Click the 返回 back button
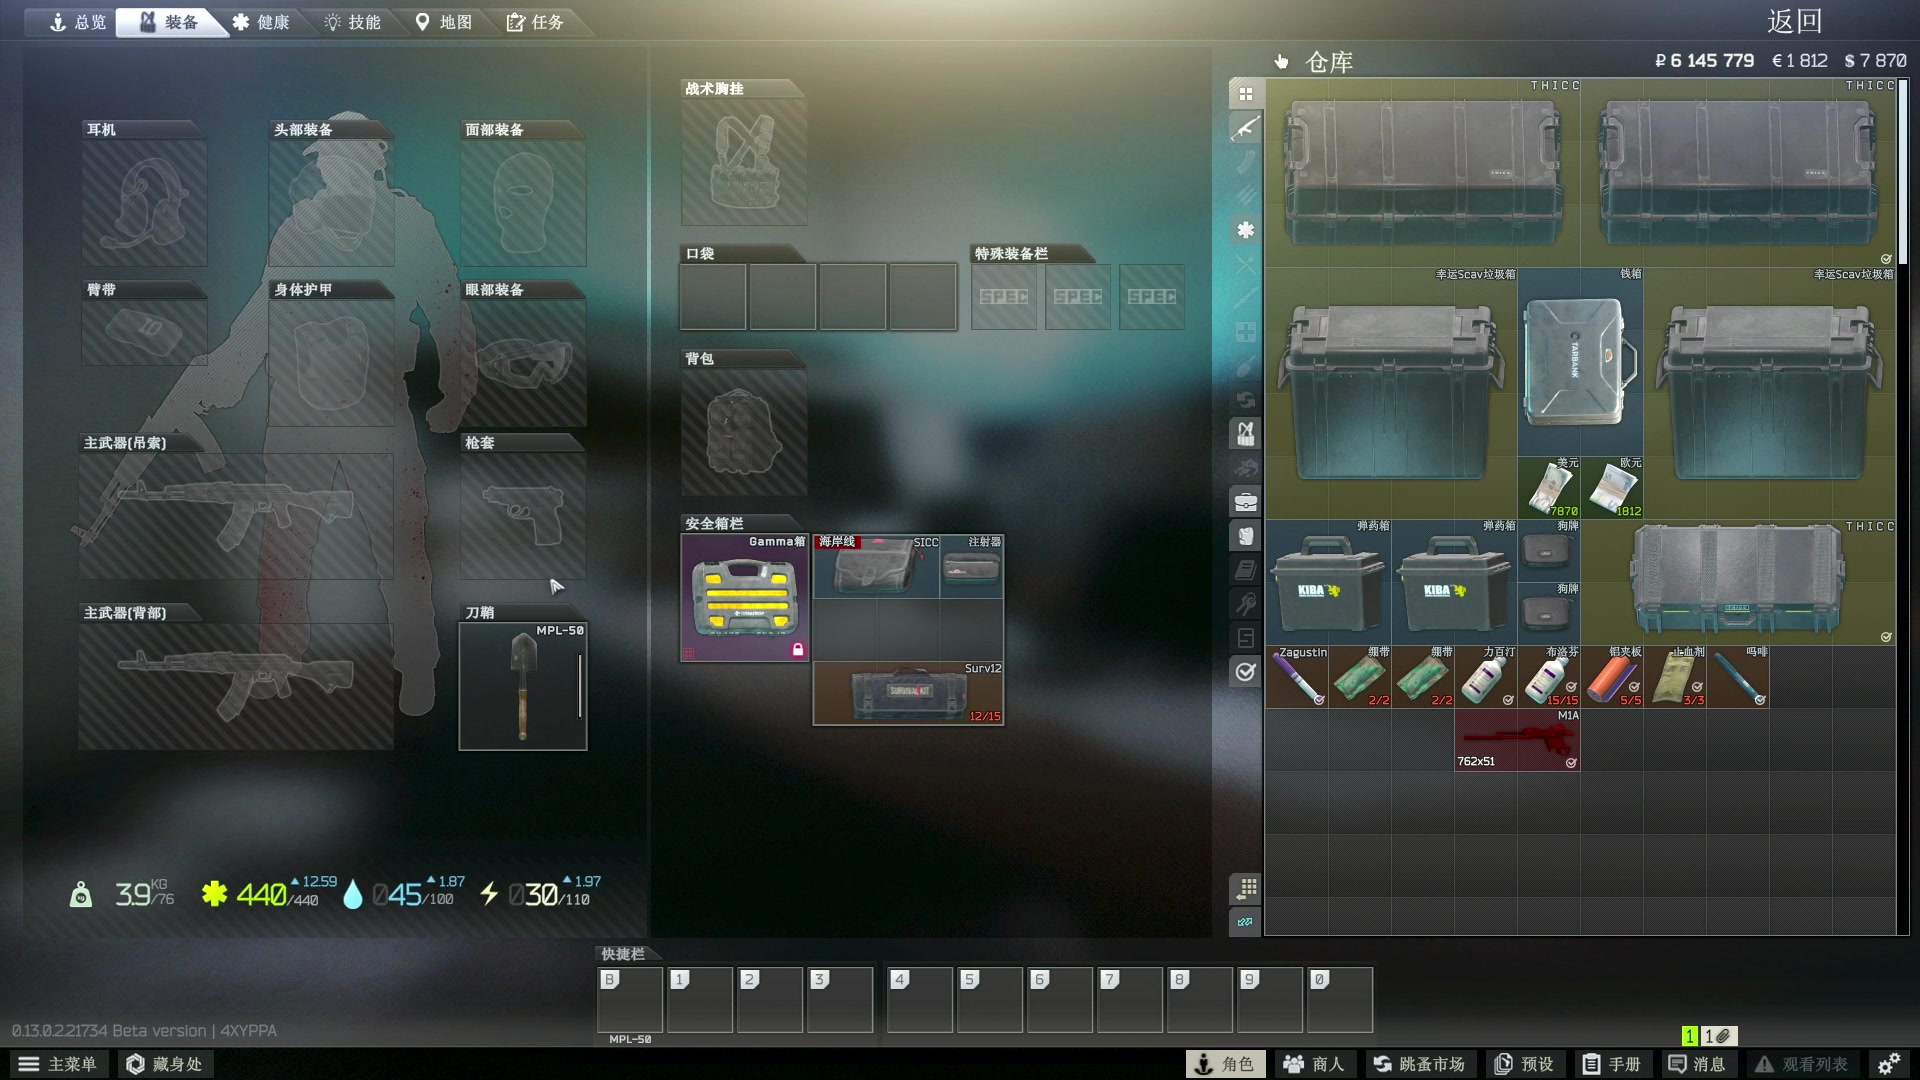 coord(1795,21)
